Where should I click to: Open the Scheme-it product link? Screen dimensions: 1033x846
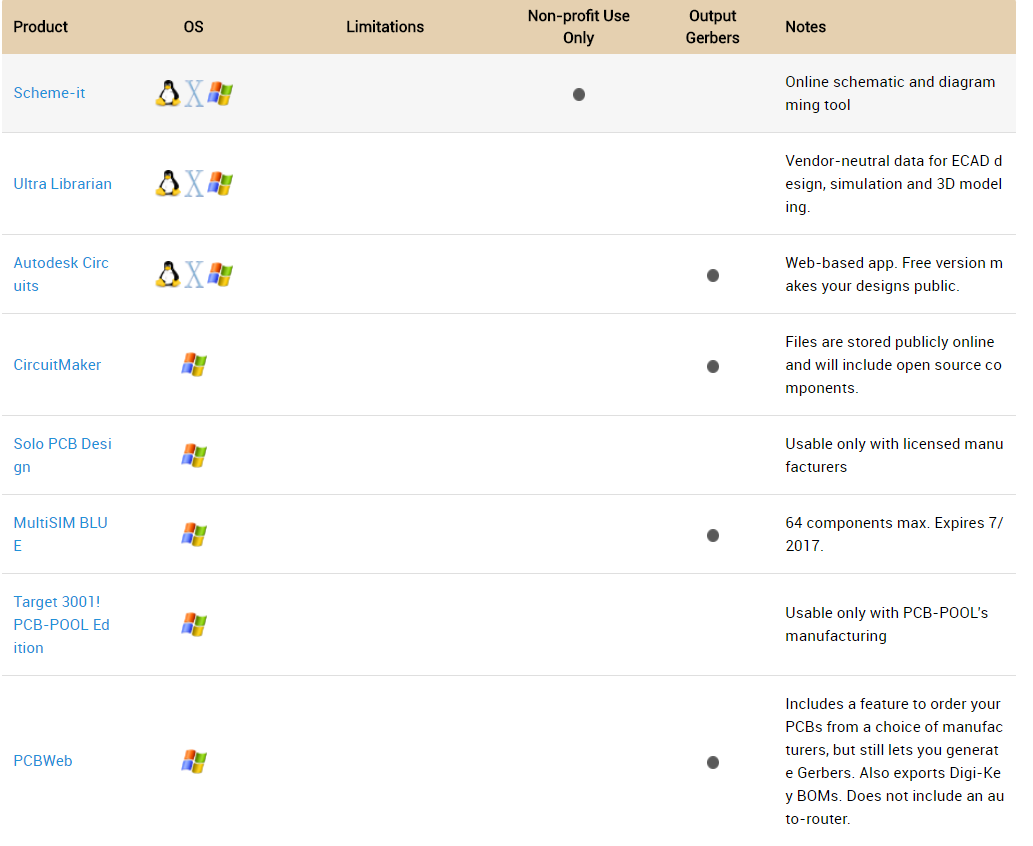tap(49, 93)
